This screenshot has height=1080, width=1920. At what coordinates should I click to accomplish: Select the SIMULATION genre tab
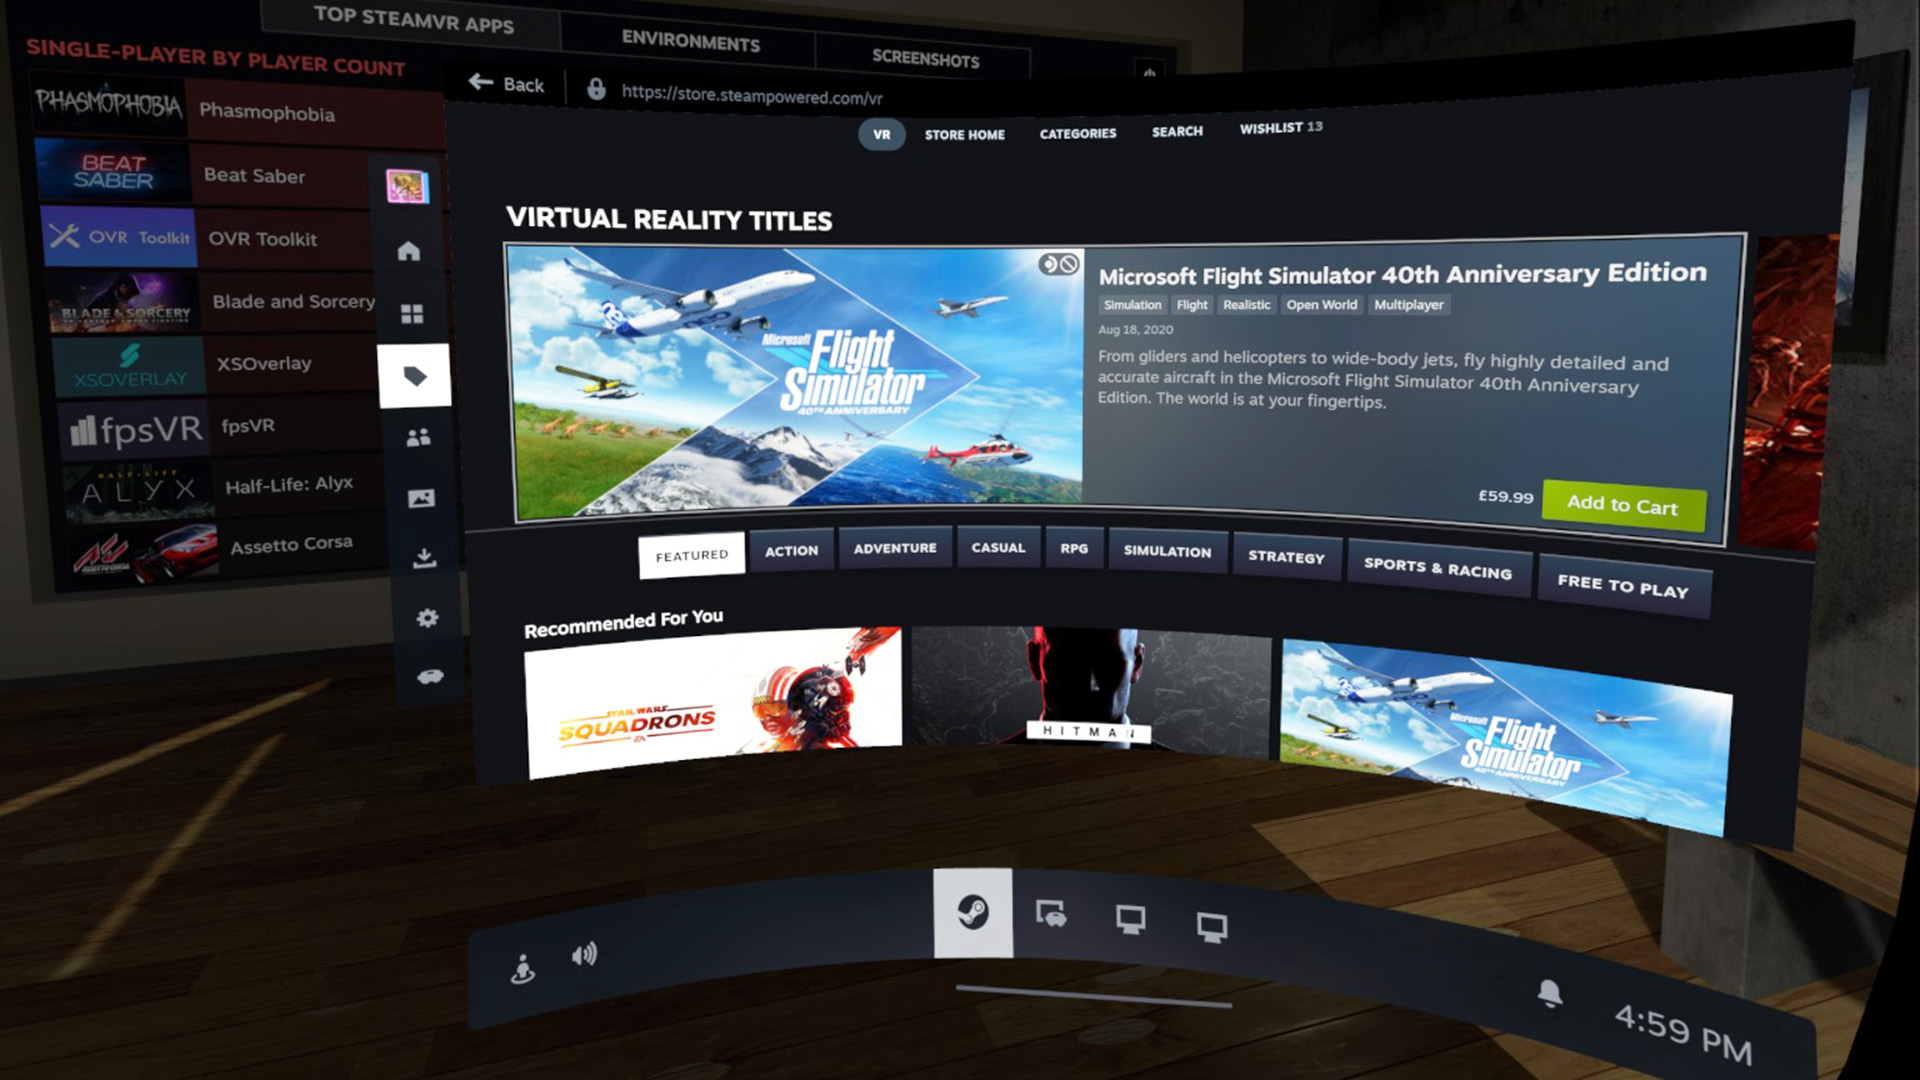pyautogui.click(x=1167, y=553)
